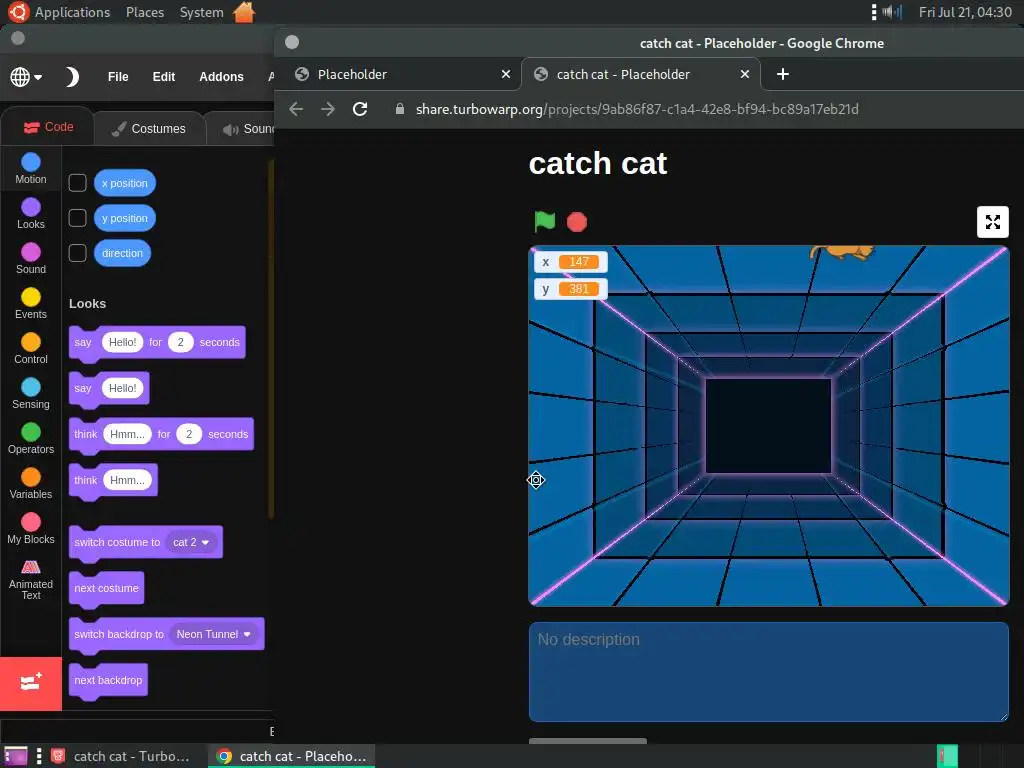The height and width of the screenshot is (768, 1024).
Task: Close the Placeholder tab
Action: [x=505, y=74]
